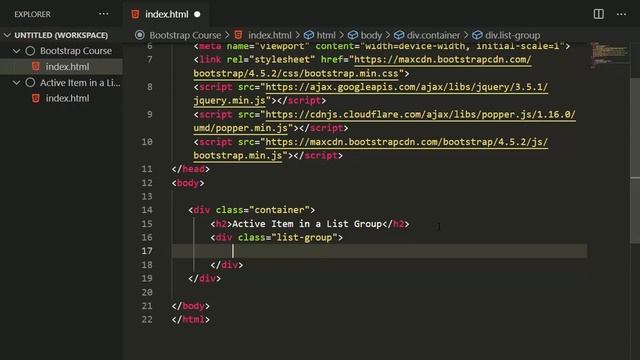Open editor more actions ellipsis

[621, 14]
